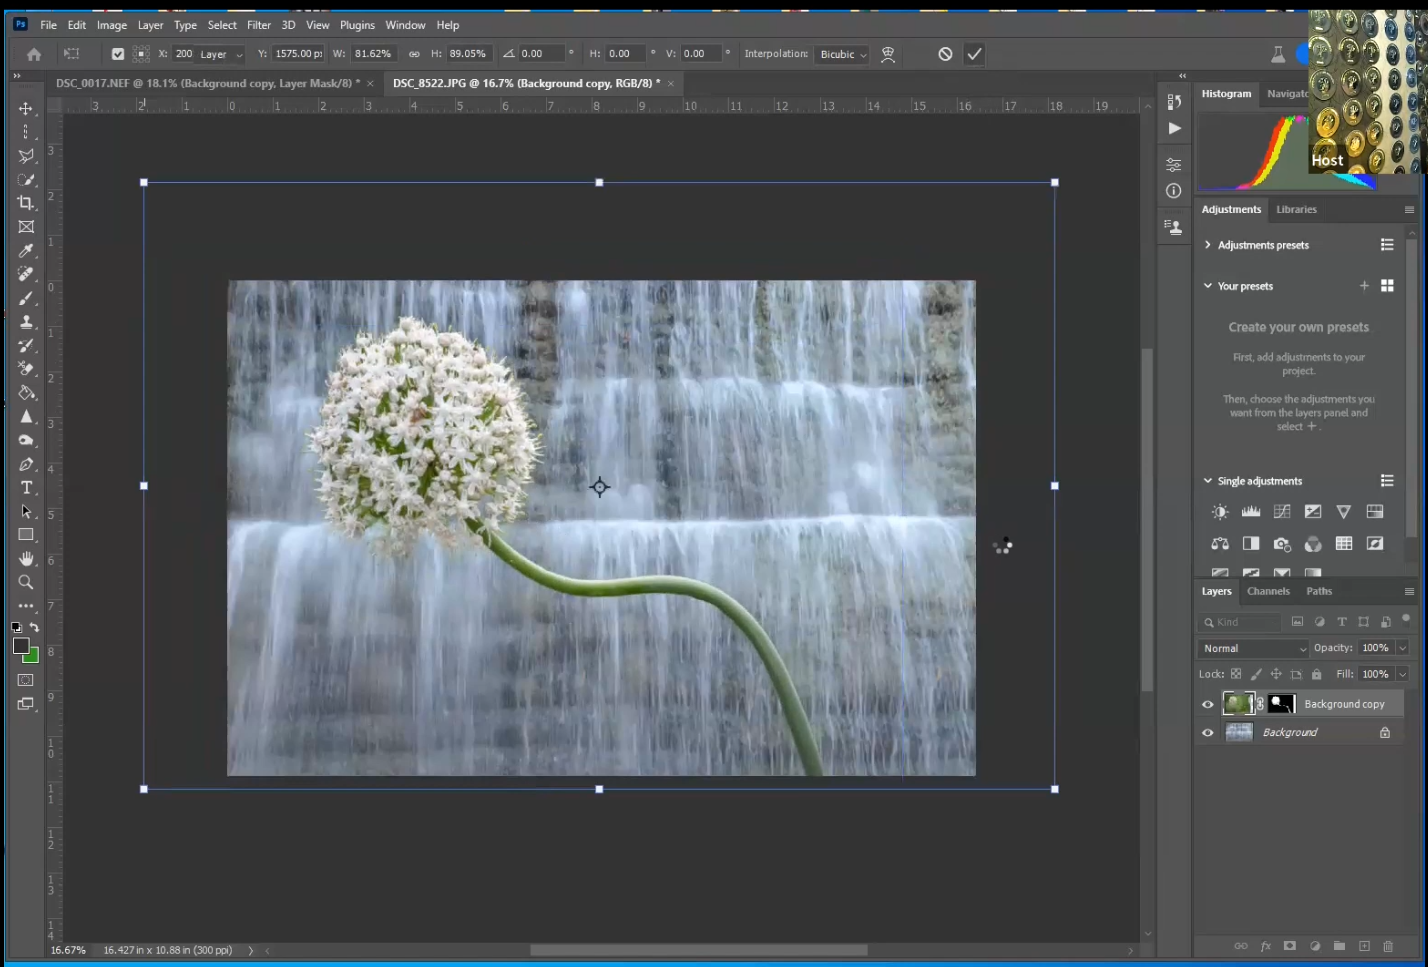This screenshot has height=967, width=1428.
Task: Hide the Background copy layer
Action: [1207, 704]
